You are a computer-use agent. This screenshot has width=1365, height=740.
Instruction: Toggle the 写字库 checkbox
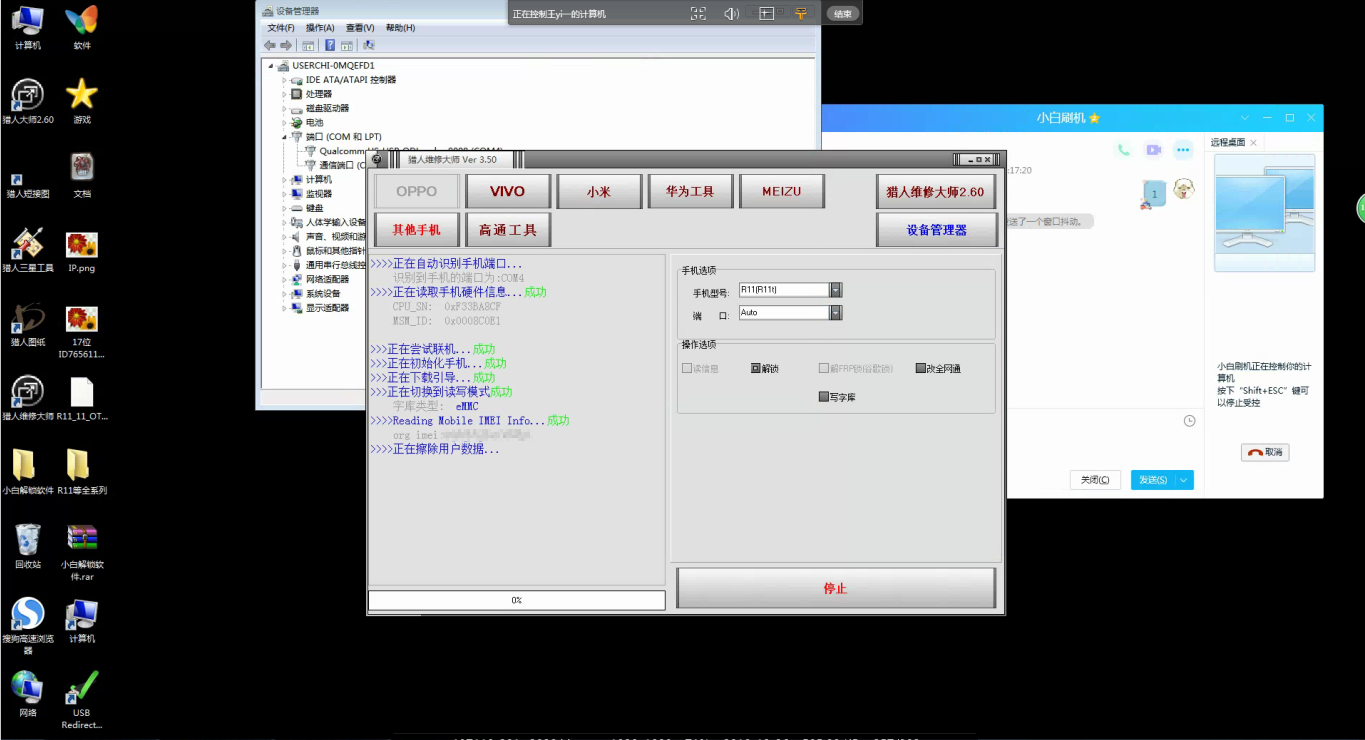click(824, 397)
